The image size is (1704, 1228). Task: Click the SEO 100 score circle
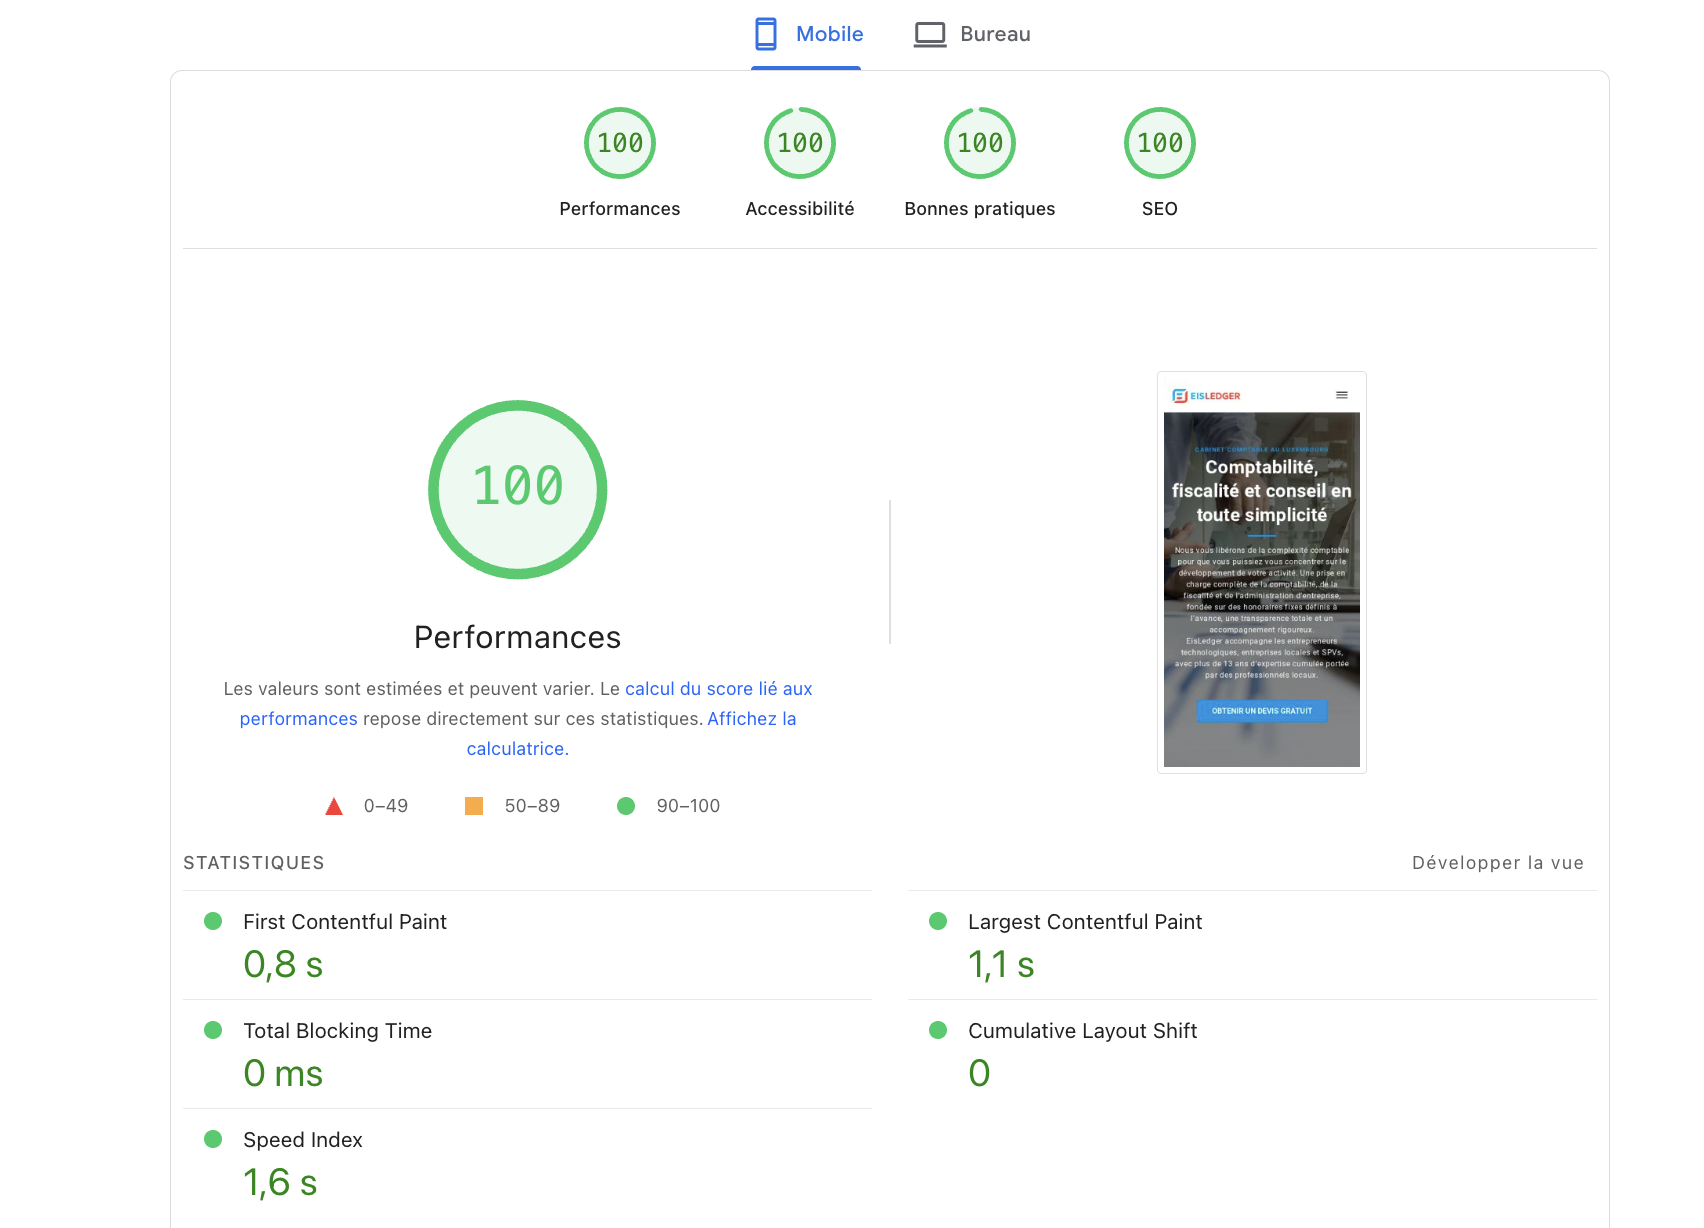[x=1159, y=143]
